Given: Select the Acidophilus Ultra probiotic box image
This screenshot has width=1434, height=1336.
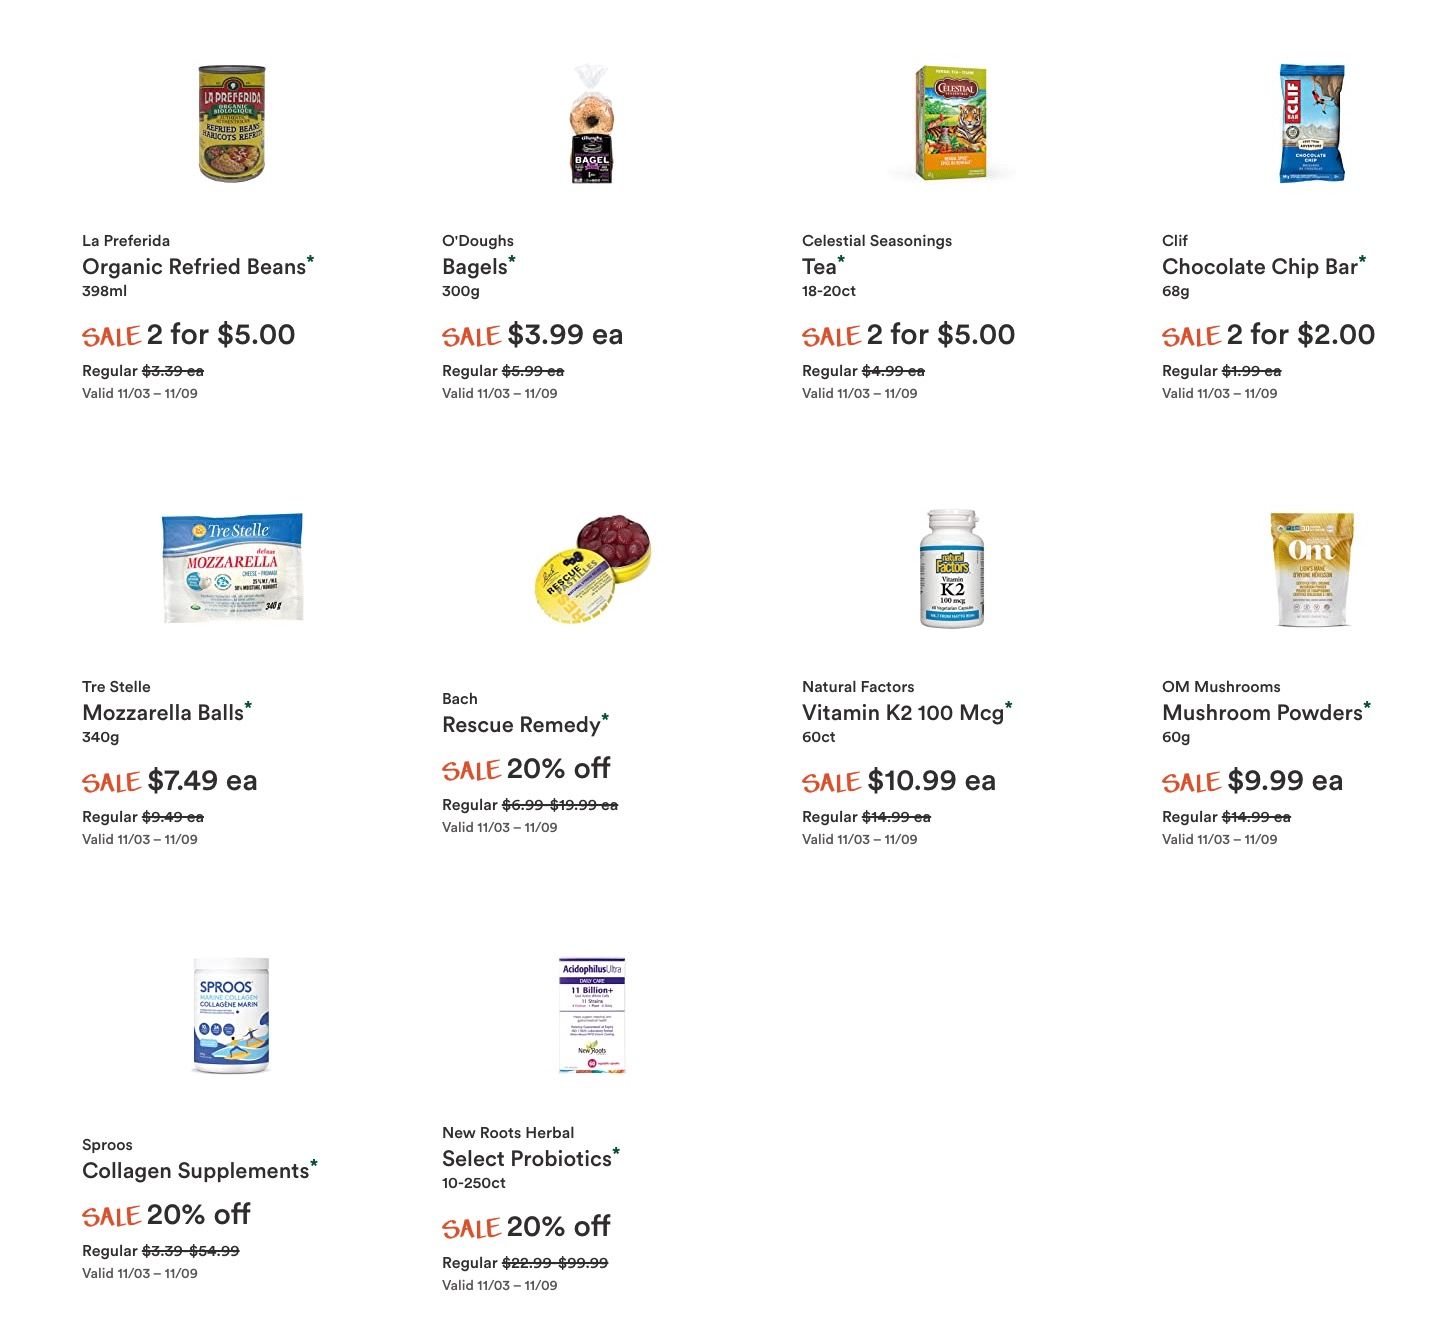Looking at the screenshot, I should 592,1014.
